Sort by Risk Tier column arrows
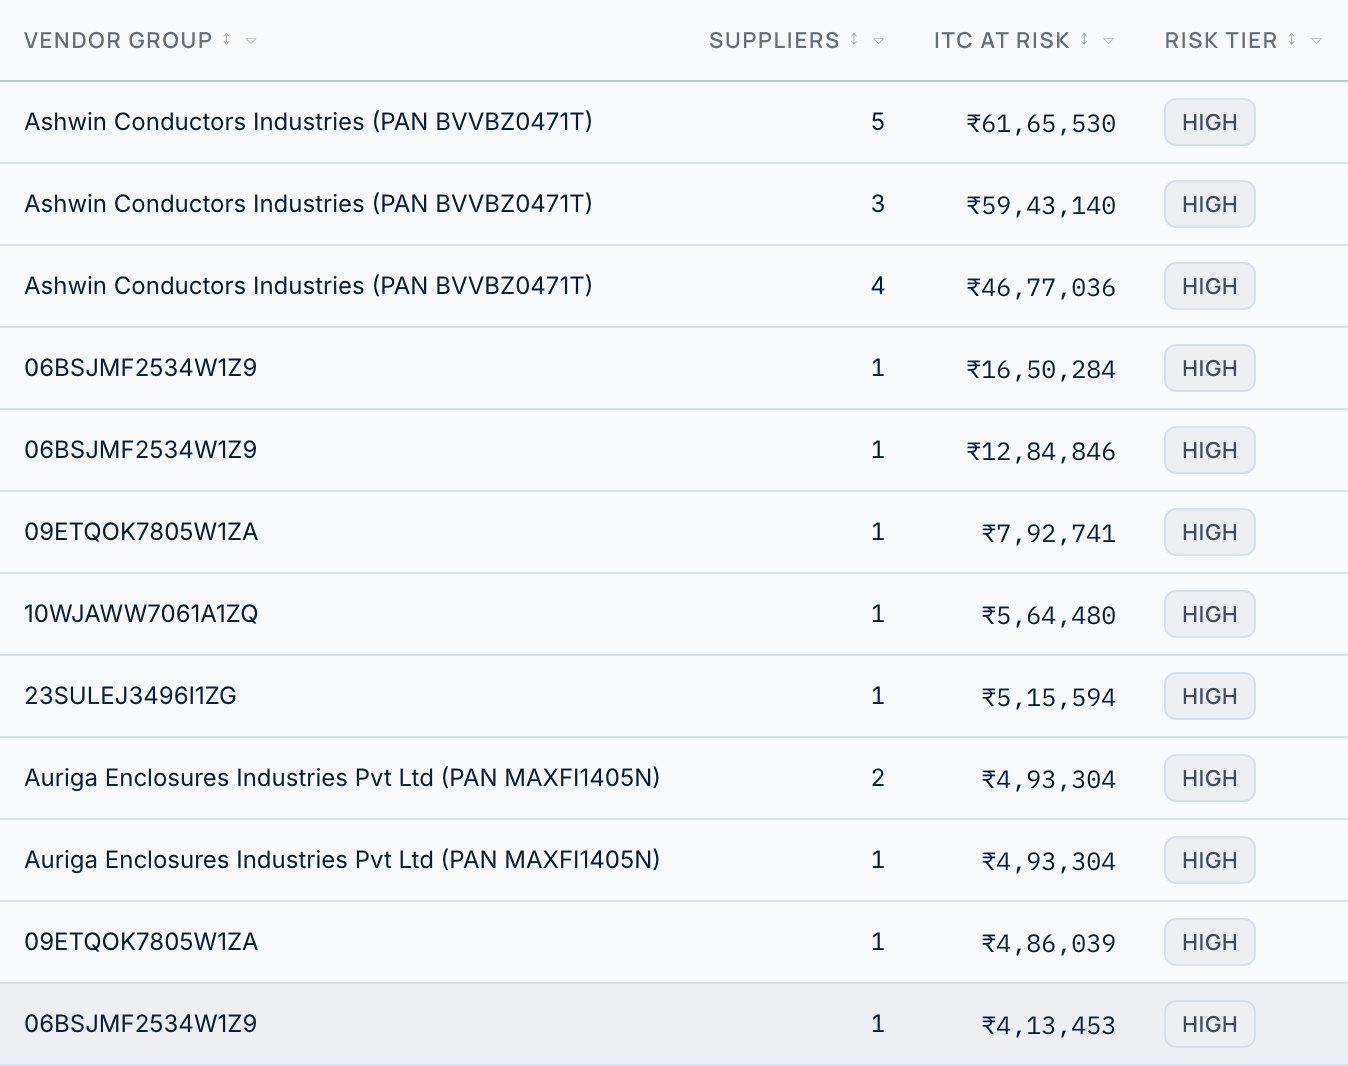The width and height of the screenshot is (1348, 1066). [1292, 39]
